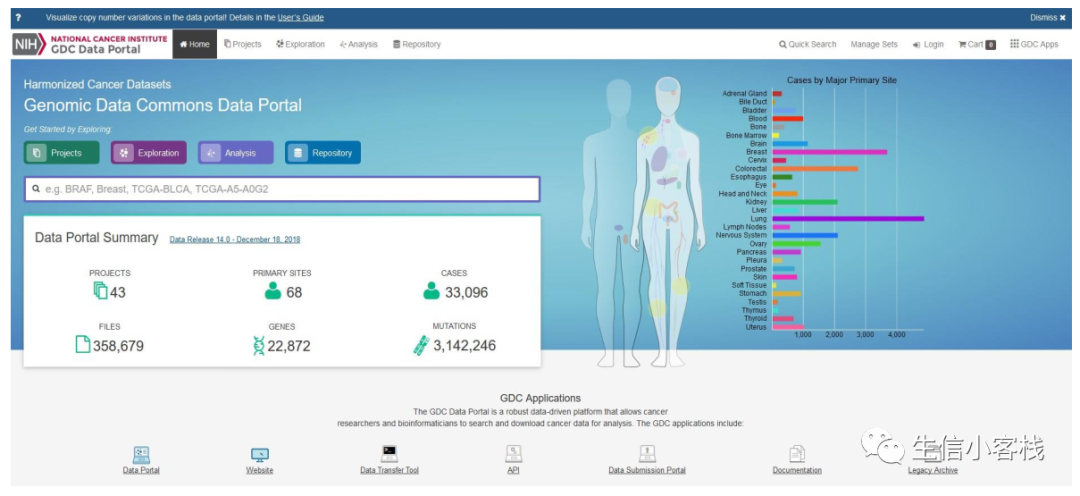
Task: Click the green Projects button
Action: click(61, 153)
